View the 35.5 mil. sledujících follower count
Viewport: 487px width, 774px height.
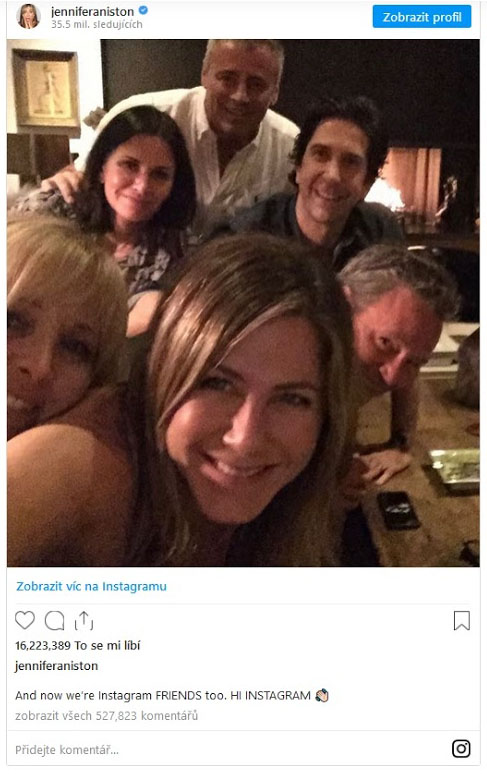[x=97, y=24]
